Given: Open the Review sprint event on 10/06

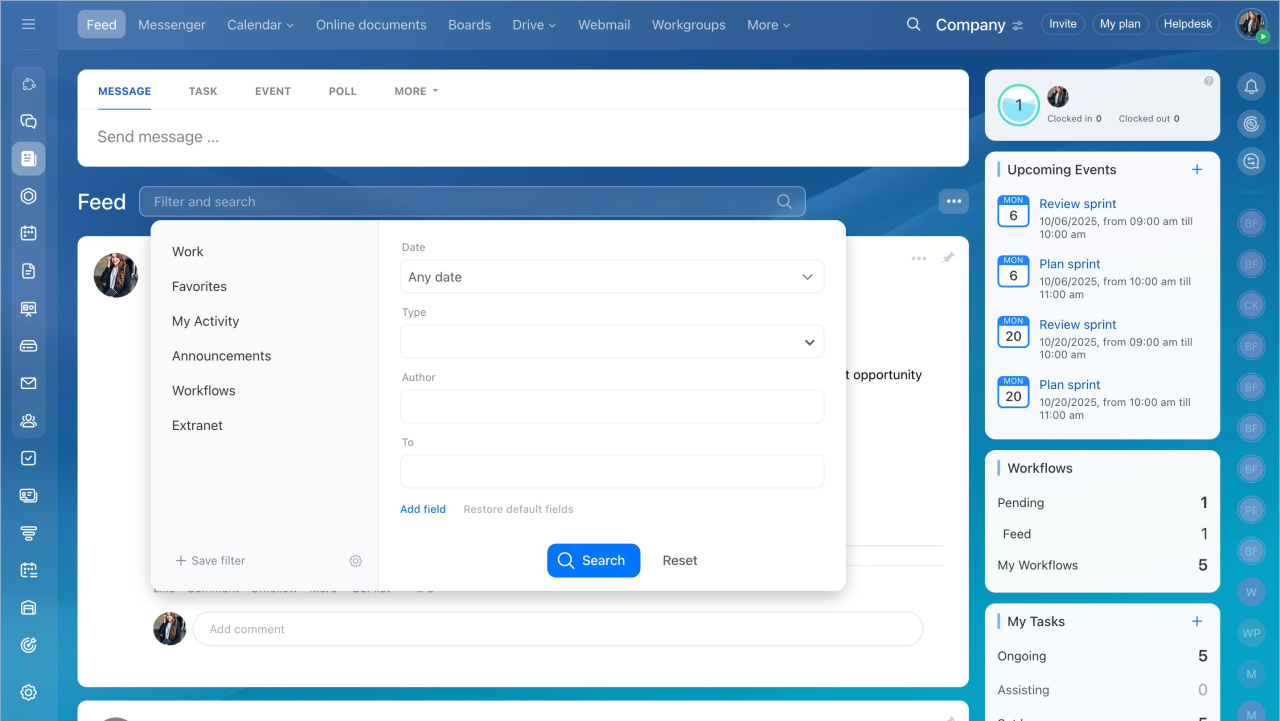Looking at the screenshot, I should pyautogui.click(x=1077, y=204).
